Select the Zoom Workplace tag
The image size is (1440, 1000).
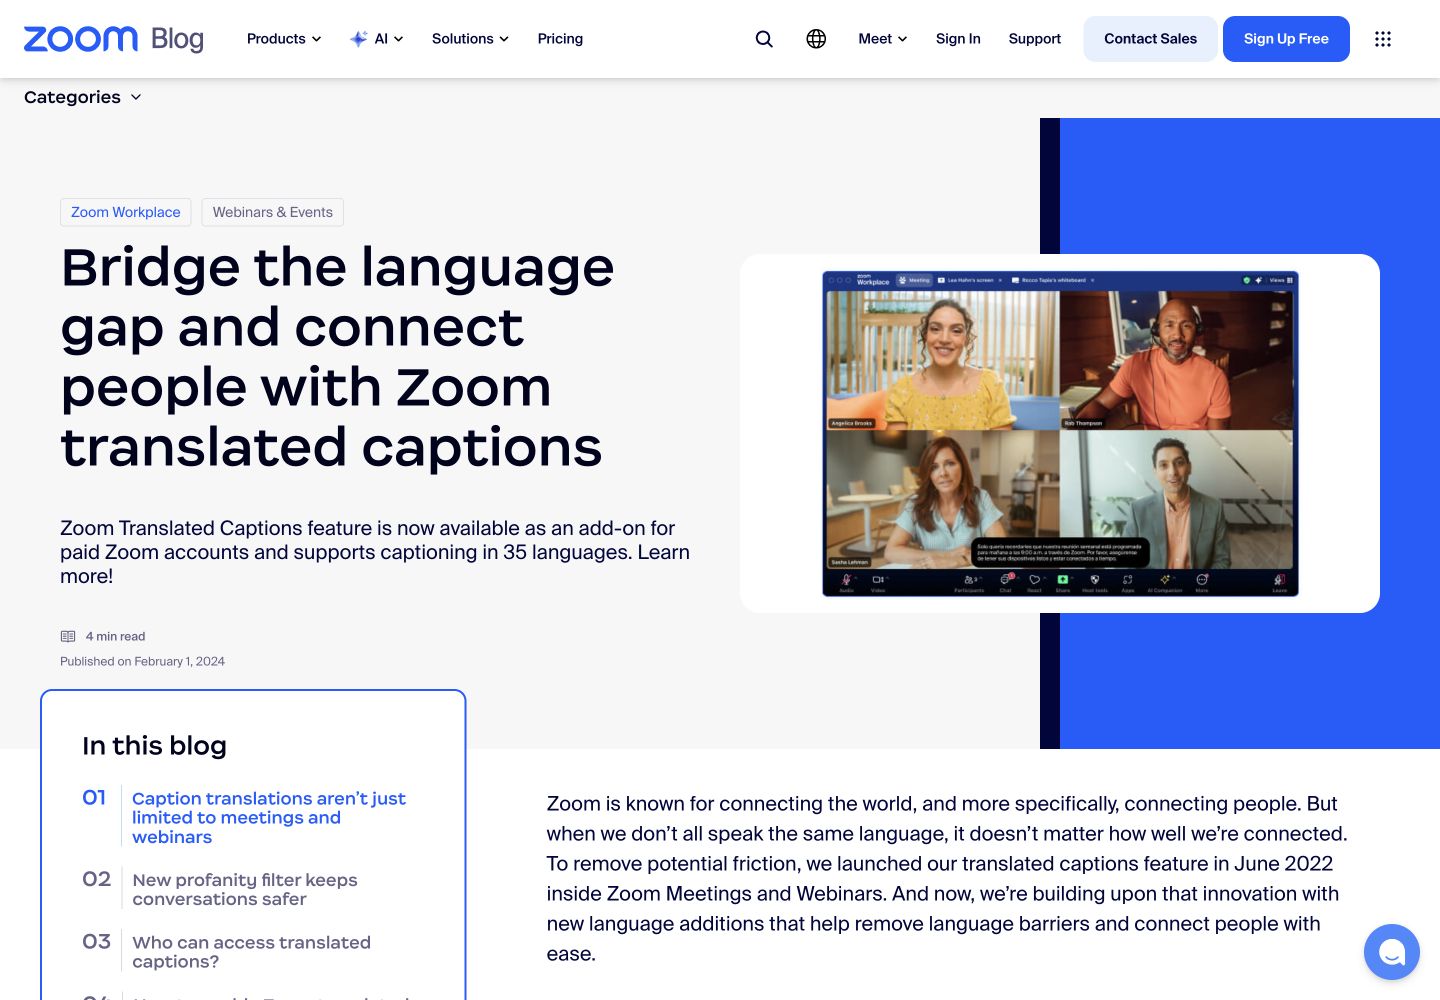[126, 212]
